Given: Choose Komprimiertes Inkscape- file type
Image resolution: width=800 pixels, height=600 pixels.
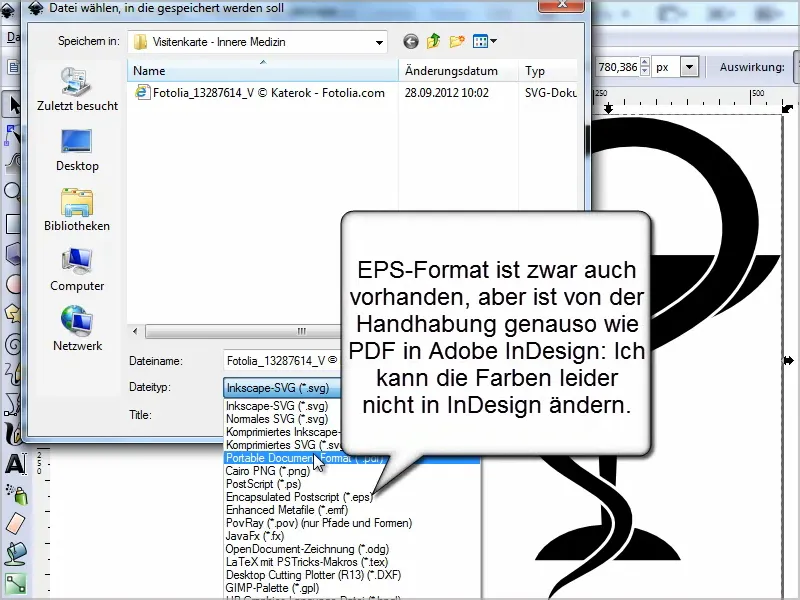Looking at the screenshot, I should point(283,432).
